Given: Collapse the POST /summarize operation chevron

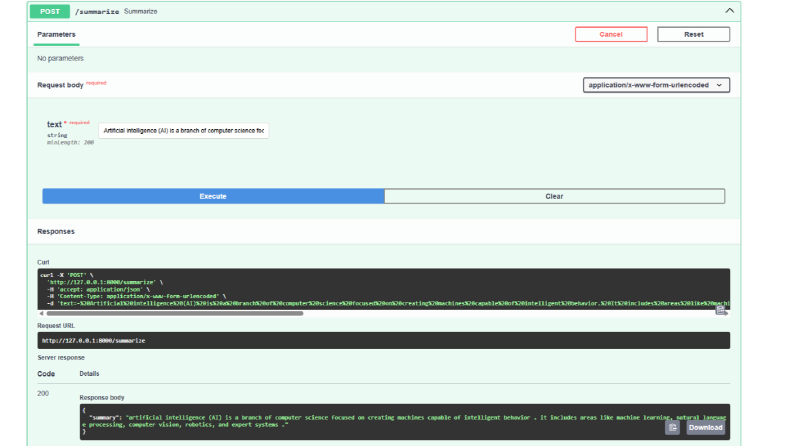Looking at the screenshot, I should [x=729, y=11].
